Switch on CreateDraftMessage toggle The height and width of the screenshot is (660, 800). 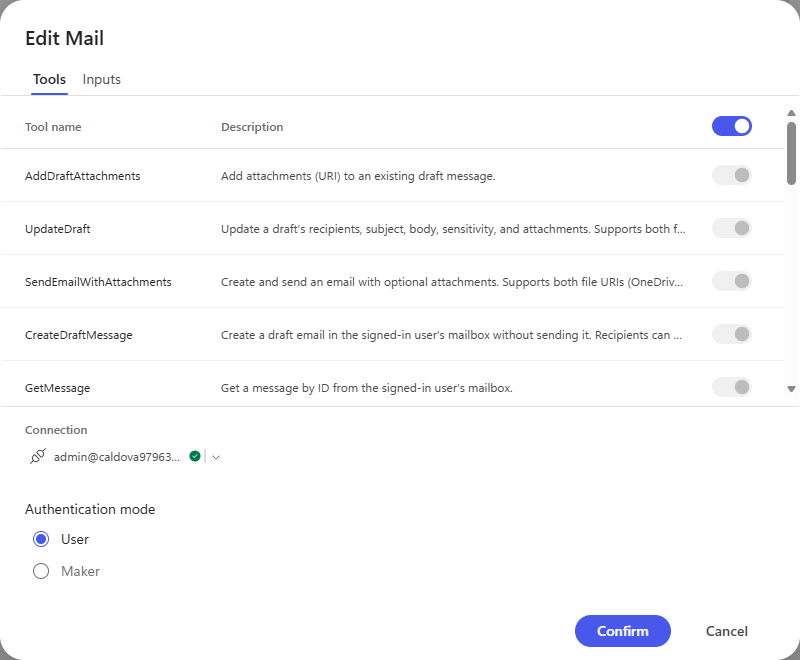click(732, 334)
